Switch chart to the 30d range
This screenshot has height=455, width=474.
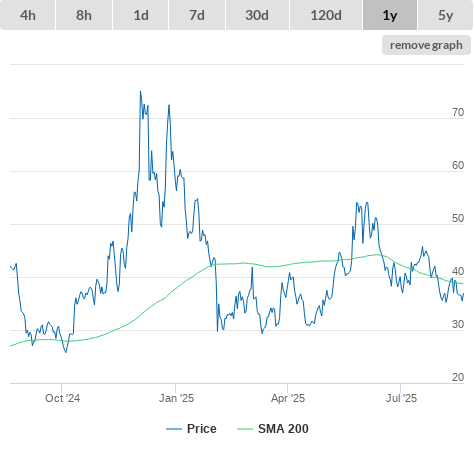click(x=257, y=15)
